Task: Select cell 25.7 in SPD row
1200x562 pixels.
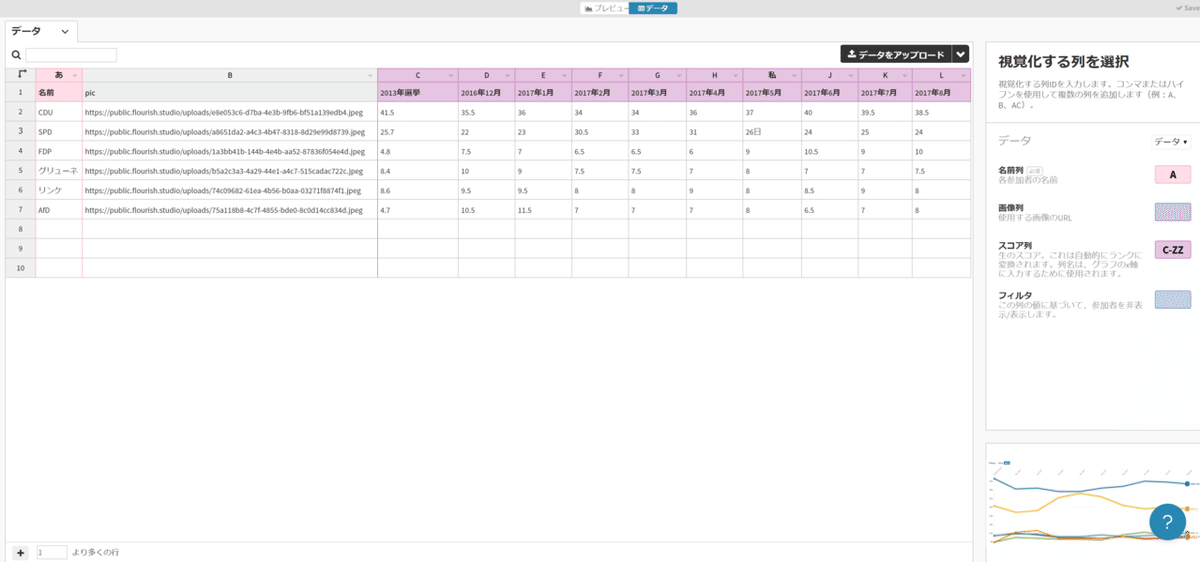Action: (418, 132)
